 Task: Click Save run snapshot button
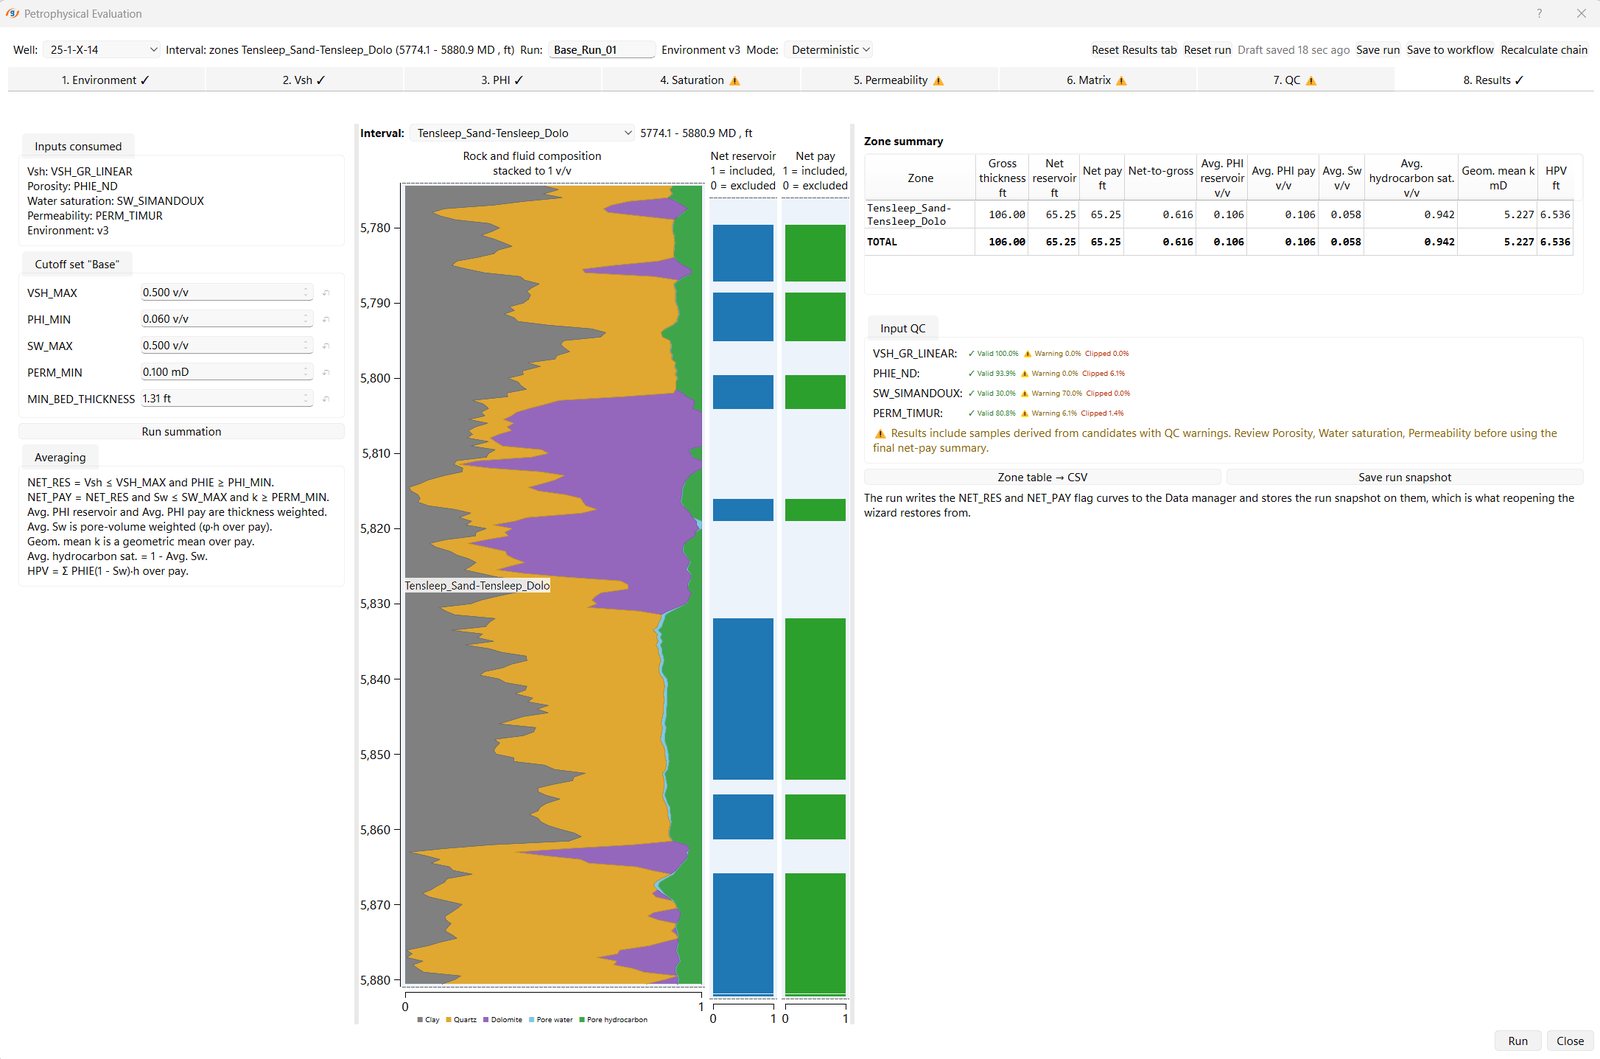1404,478
